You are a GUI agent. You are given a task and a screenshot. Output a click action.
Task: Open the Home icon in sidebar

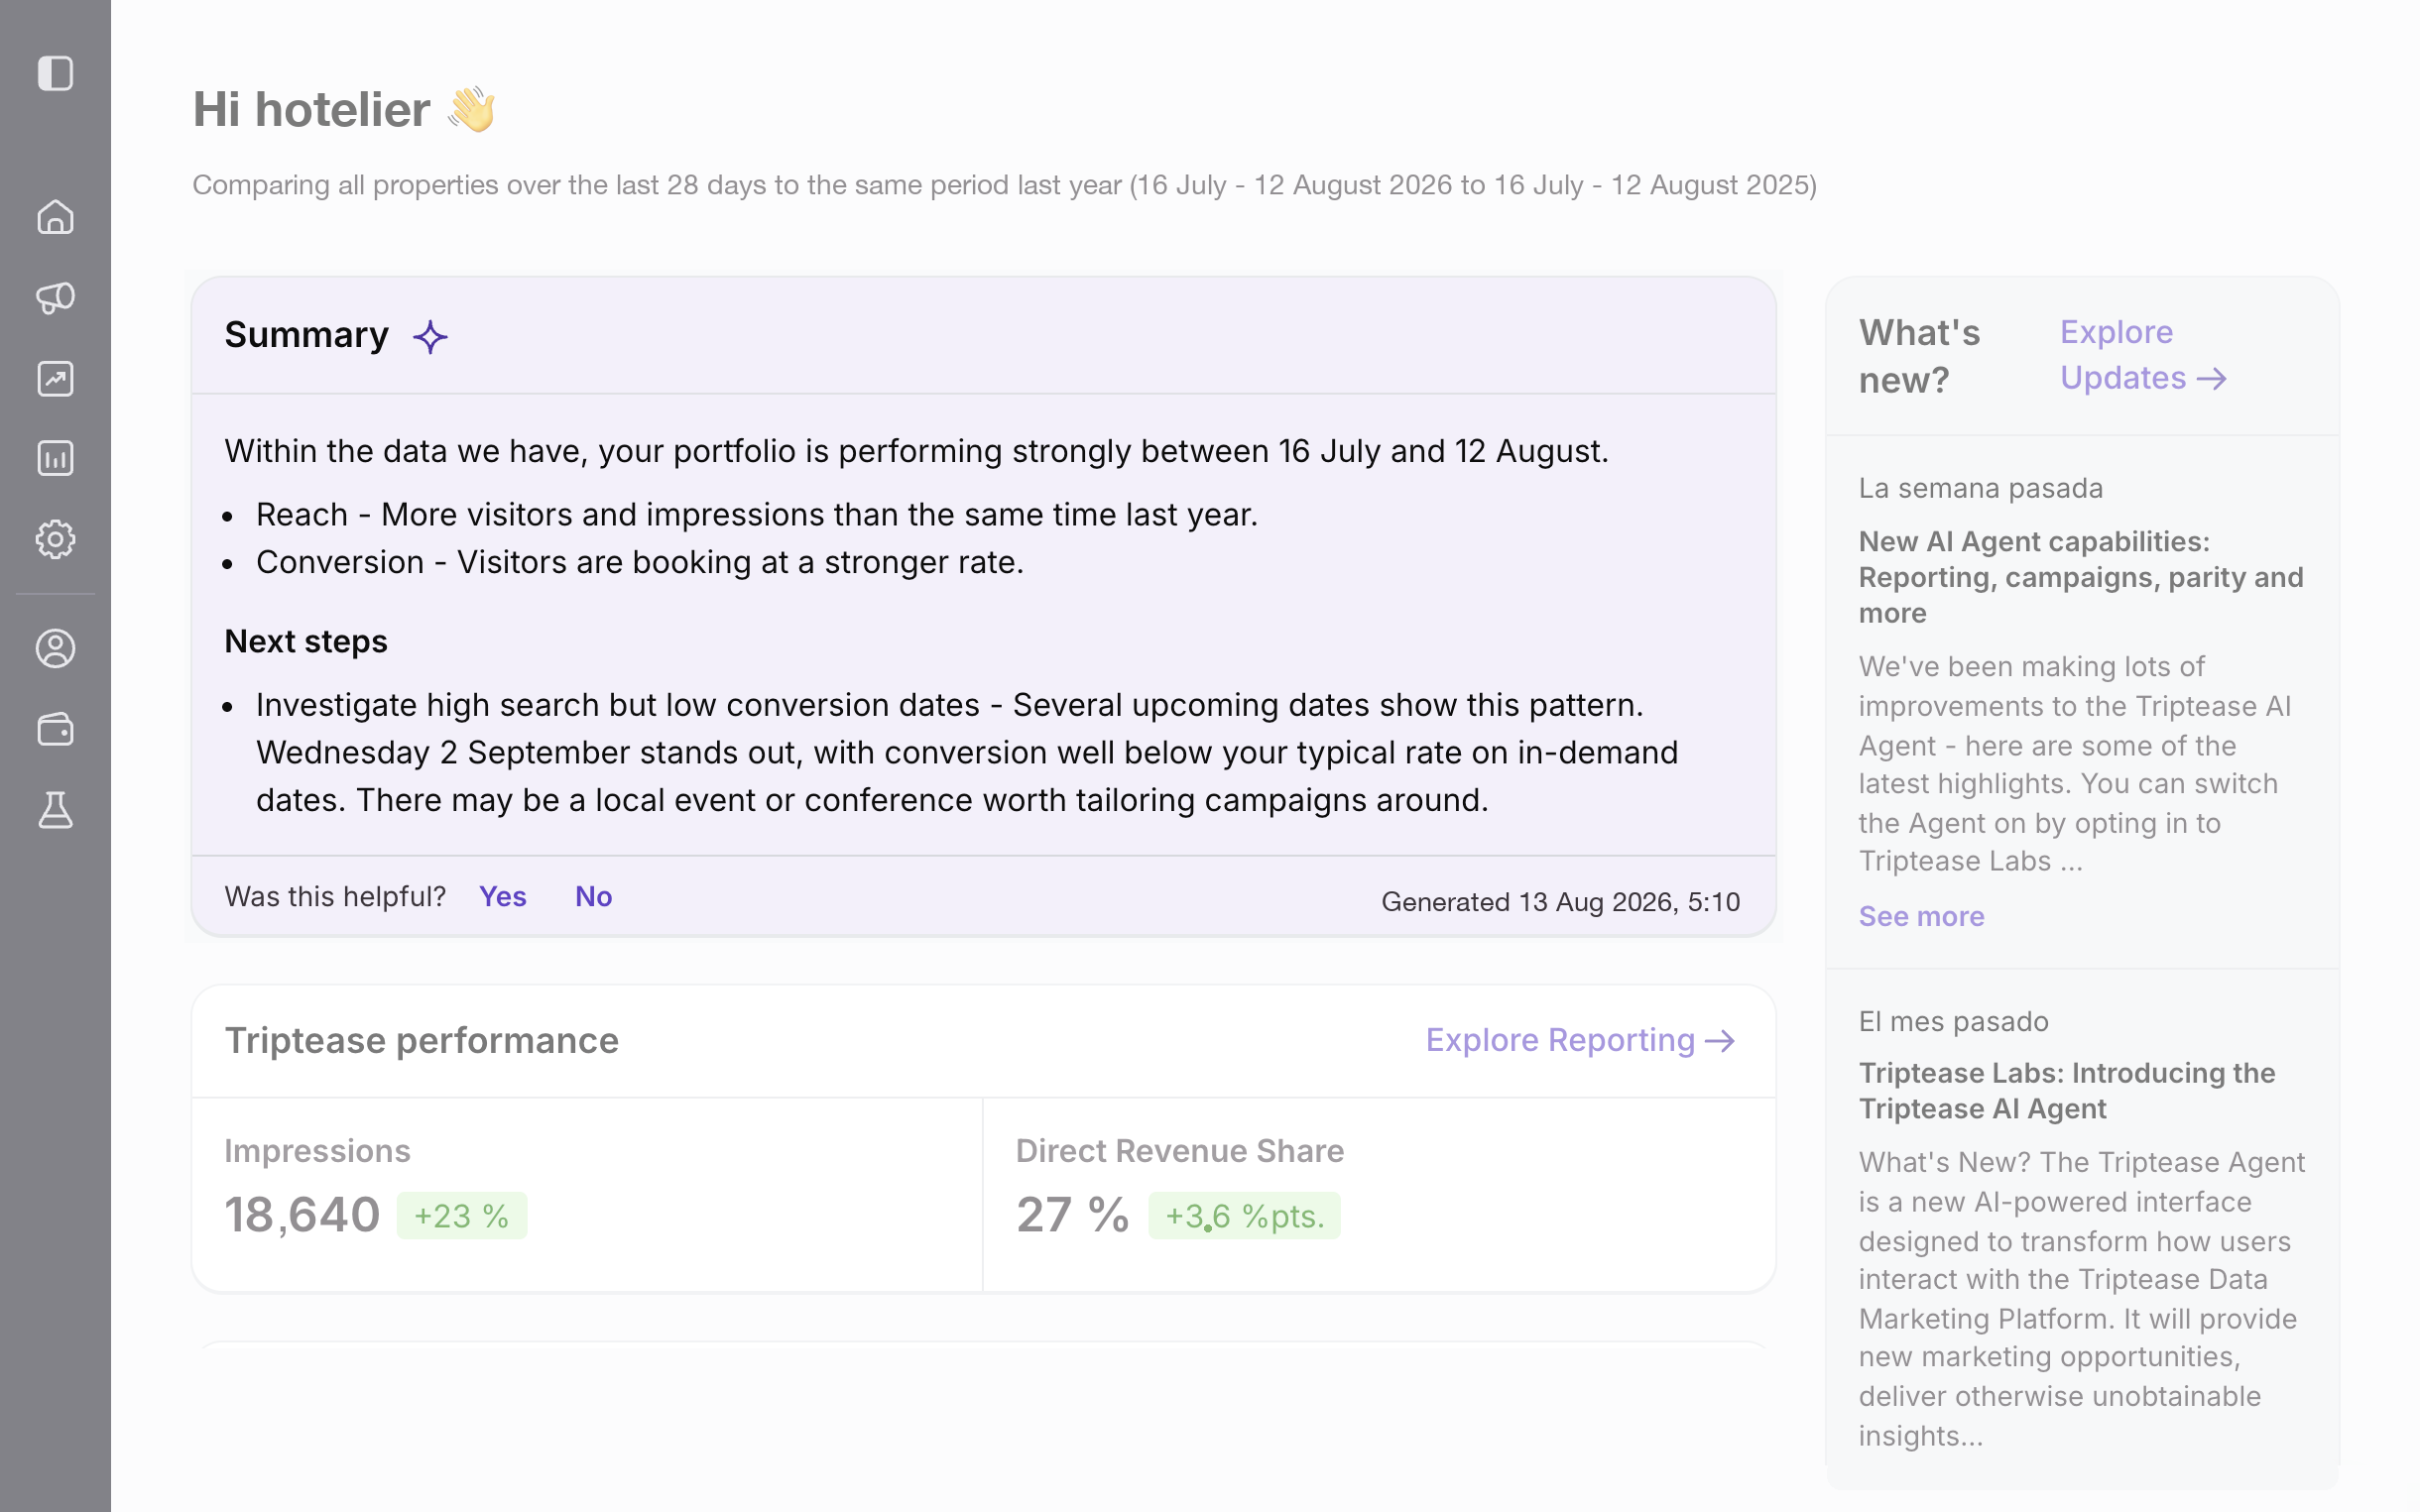tap(55, 217)
